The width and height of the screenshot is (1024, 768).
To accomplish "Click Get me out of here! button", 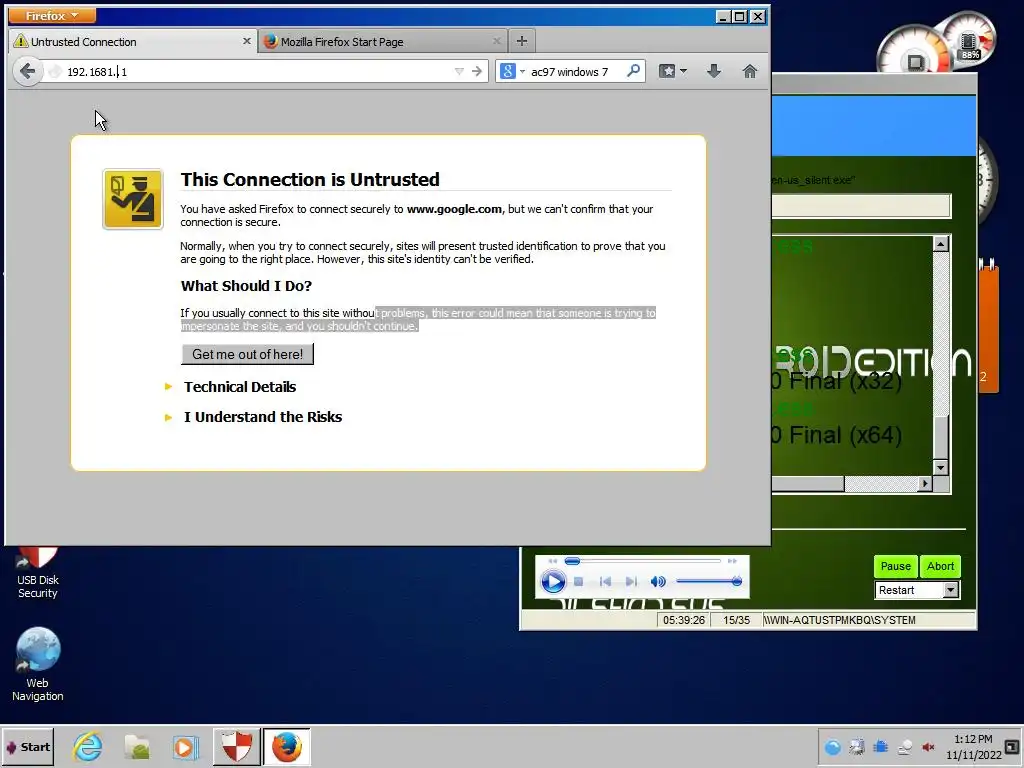I will pyautogui.click(x=248, y=354).
